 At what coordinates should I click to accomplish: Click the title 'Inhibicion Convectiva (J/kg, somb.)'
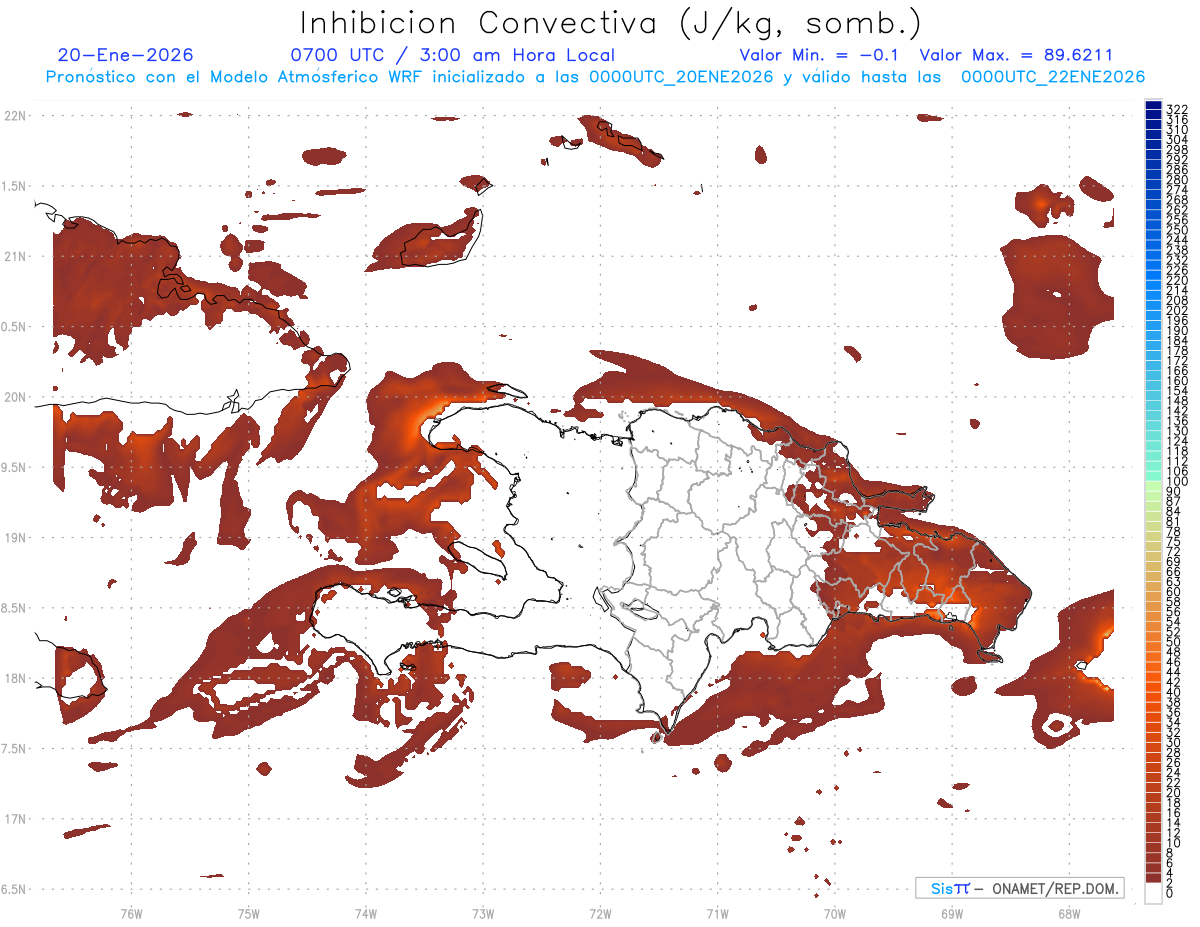click(x=611, y=24)
